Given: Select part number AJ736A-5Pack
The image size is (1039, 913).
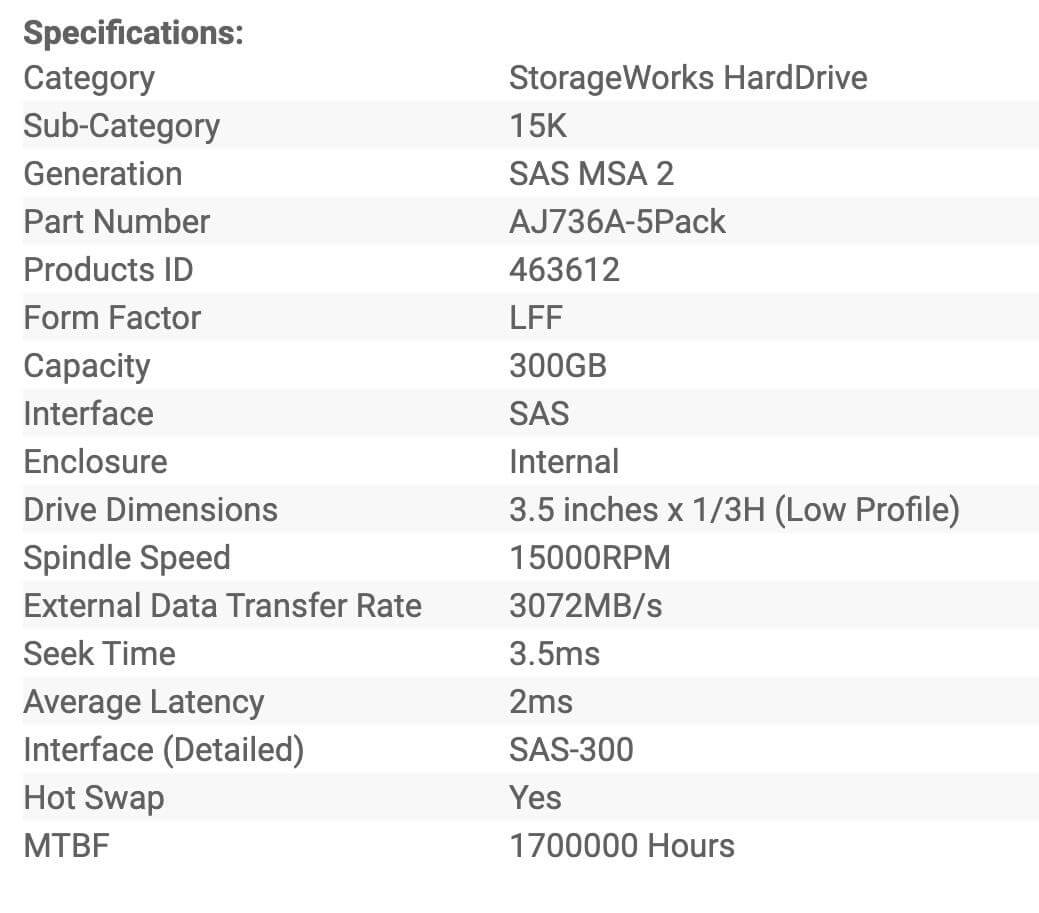Looking at the screenshot, I should 617,222.
